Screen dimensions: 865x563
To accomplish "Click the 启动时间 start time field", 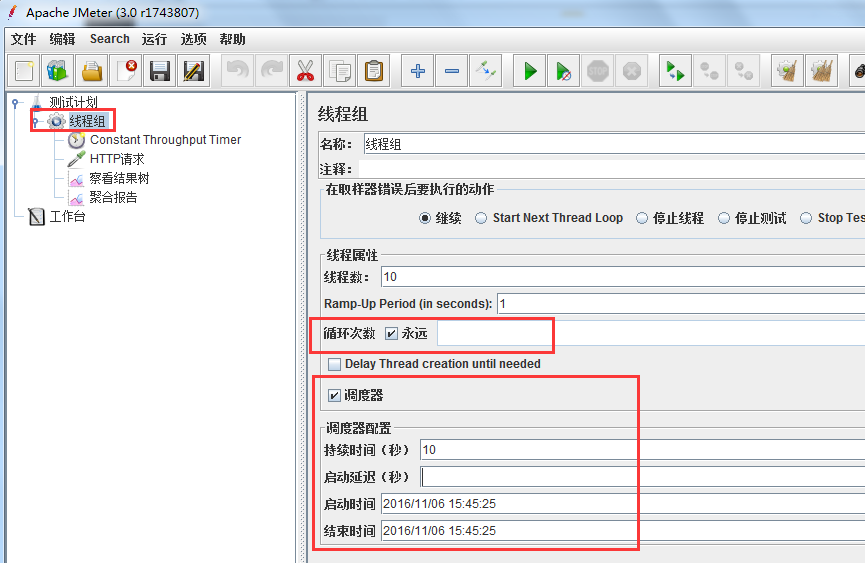I will tap(623, 504).
